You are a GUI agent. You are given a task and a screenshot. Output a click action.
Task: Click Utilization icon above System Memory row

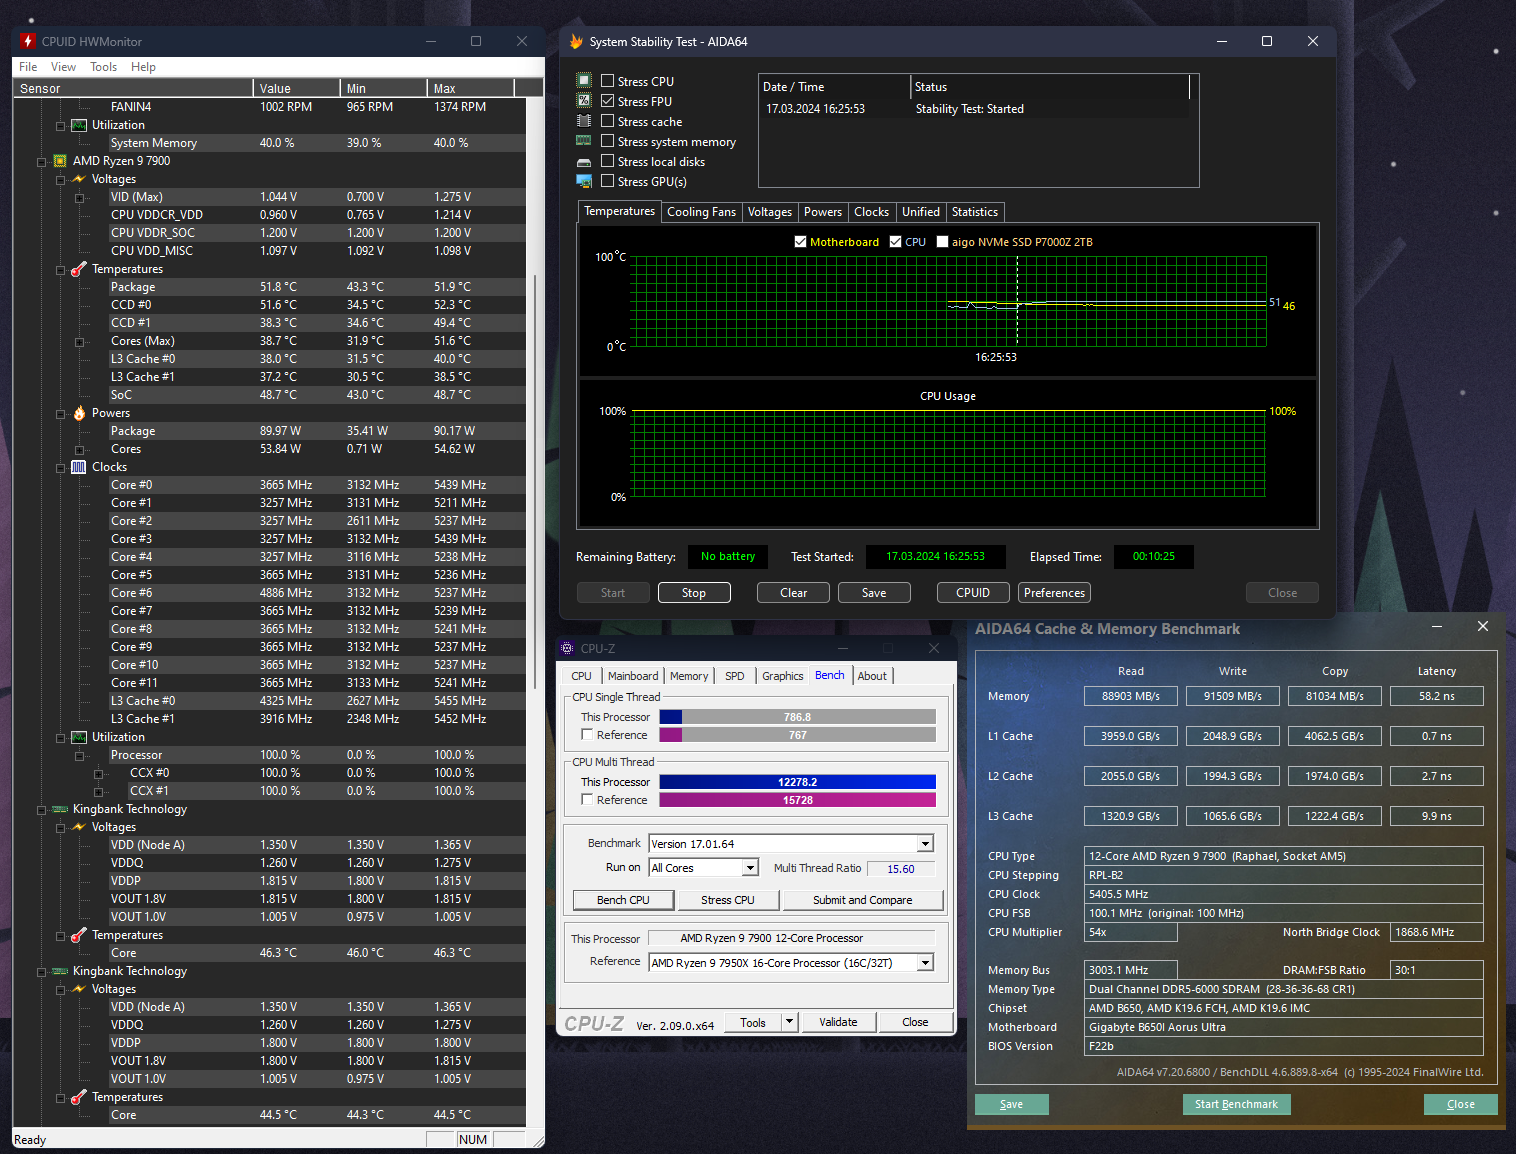[x=79, y=125]
